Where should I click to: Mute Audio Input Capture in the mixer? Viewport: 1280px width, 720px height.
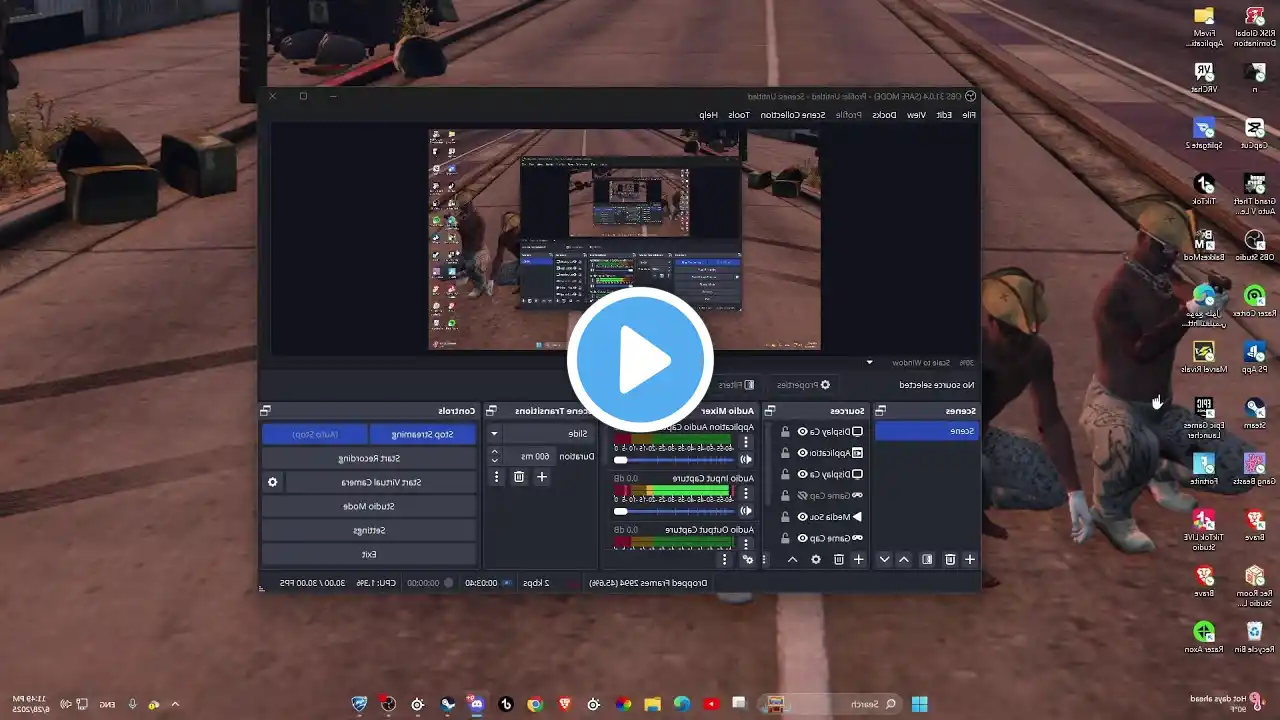click(745, 511)
